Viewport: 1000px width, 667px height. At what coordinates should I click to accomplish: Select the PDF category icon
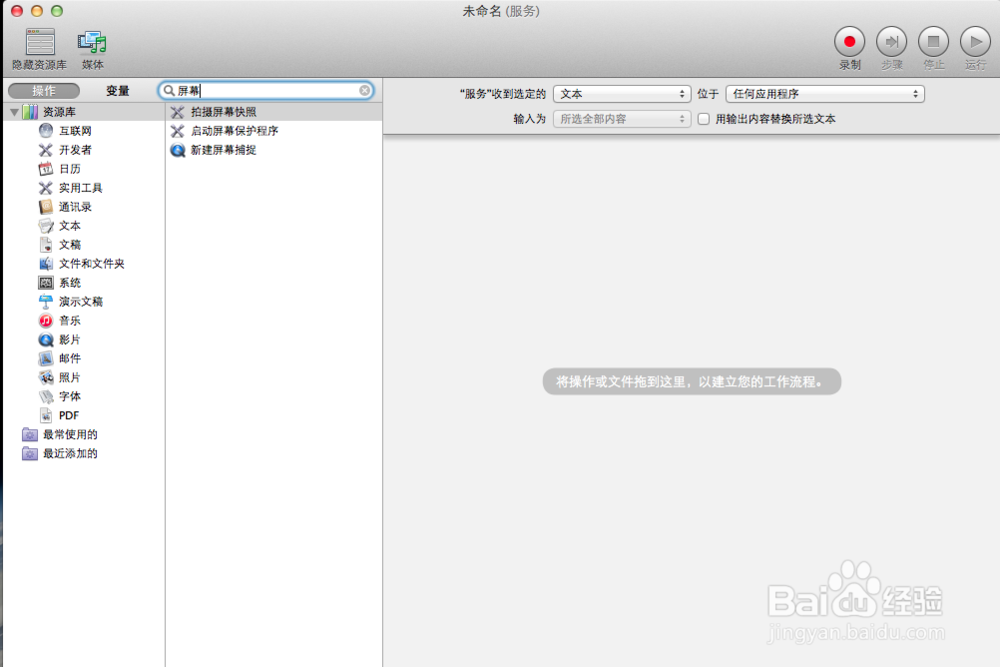click(46, 415)
